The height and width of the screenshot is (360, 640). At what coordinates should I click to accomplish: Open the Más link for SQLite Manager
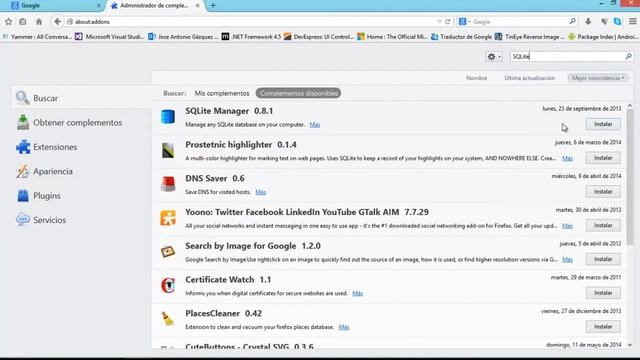314,124
